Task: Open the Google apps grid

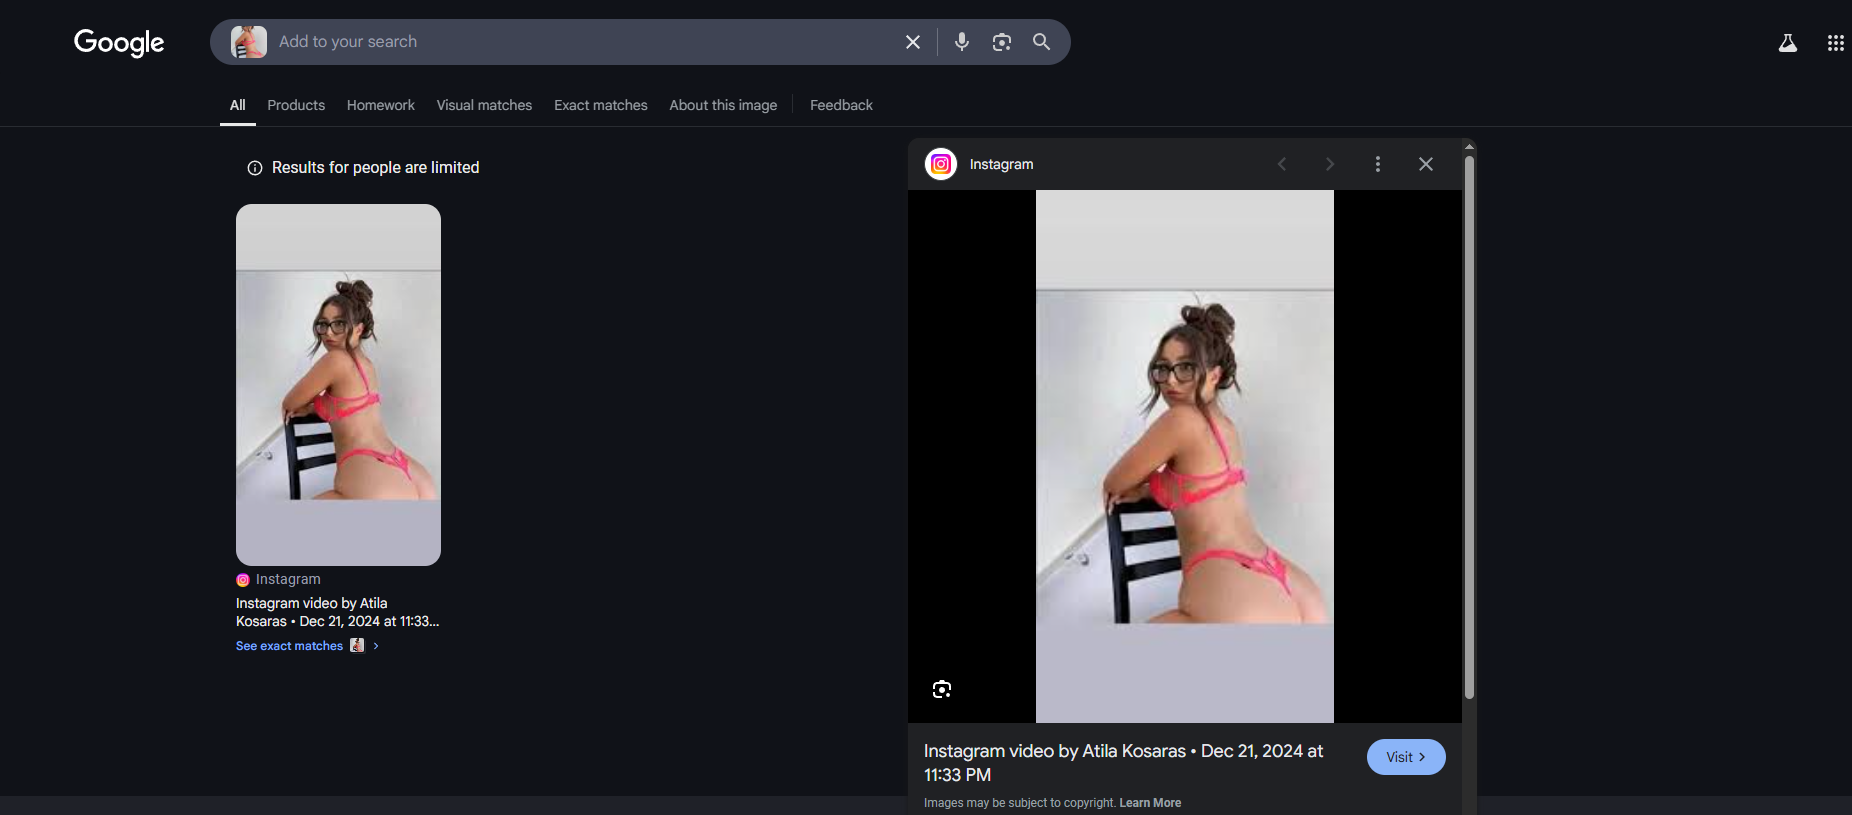Action: coord(1836,43)
